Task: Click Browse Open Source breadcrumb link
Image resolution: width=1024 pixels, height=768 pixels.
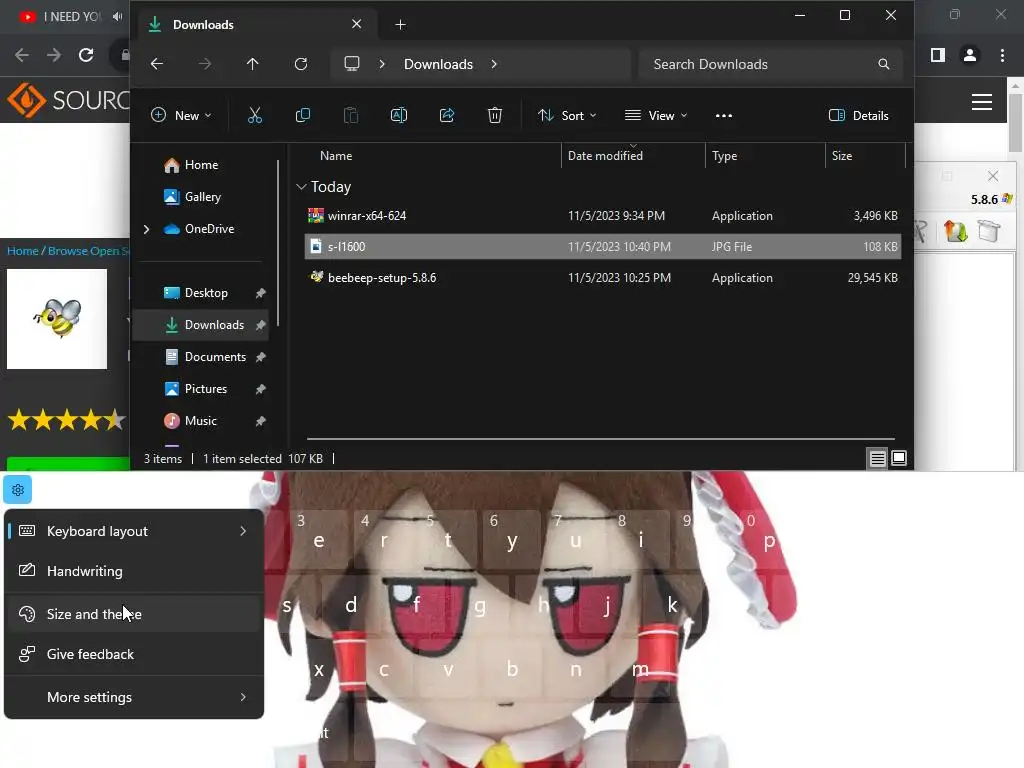Action: click(x=88, y=251)
